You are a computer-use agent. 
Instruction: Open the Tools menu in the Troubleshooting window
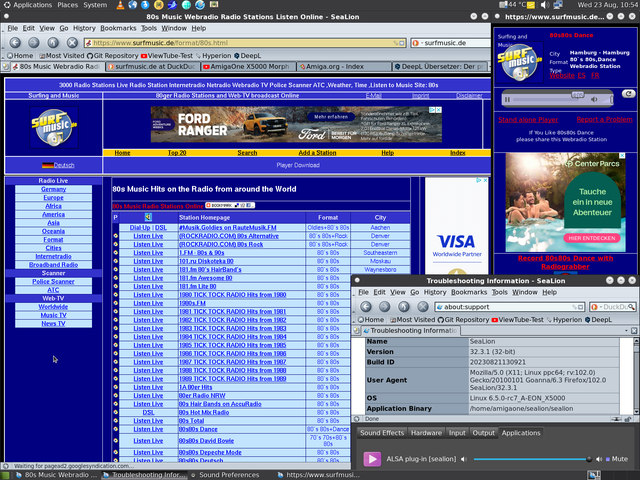coord(500,292)
